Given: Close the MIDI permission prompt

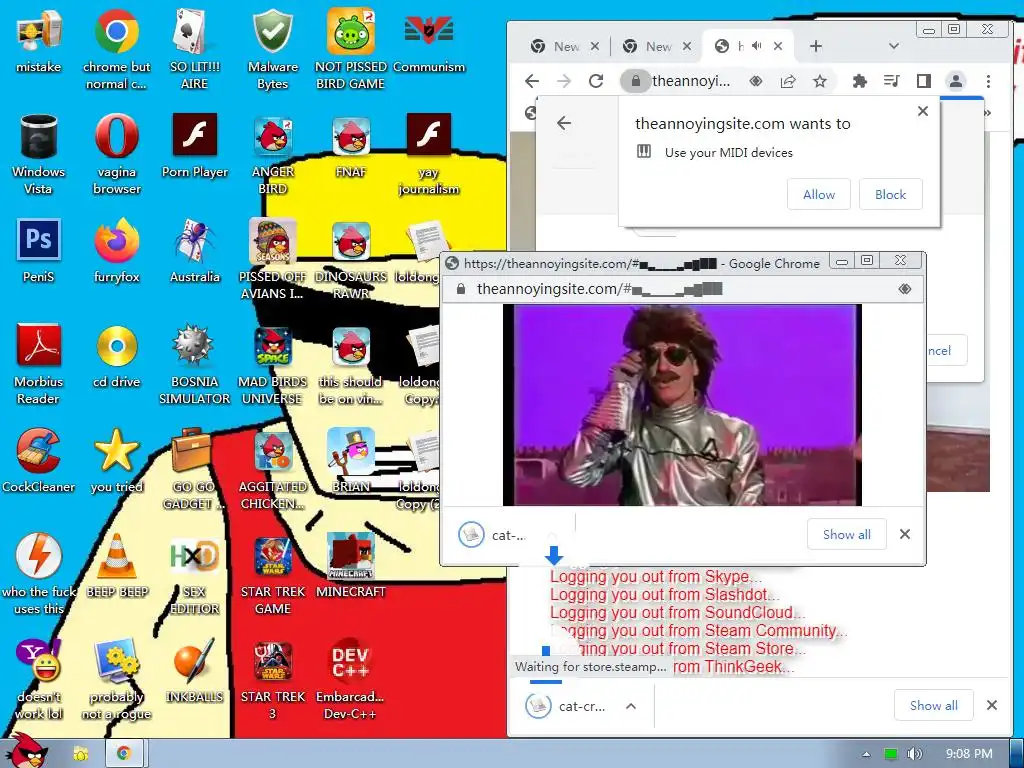Looking at the screenshot, I should click(923, 112).
